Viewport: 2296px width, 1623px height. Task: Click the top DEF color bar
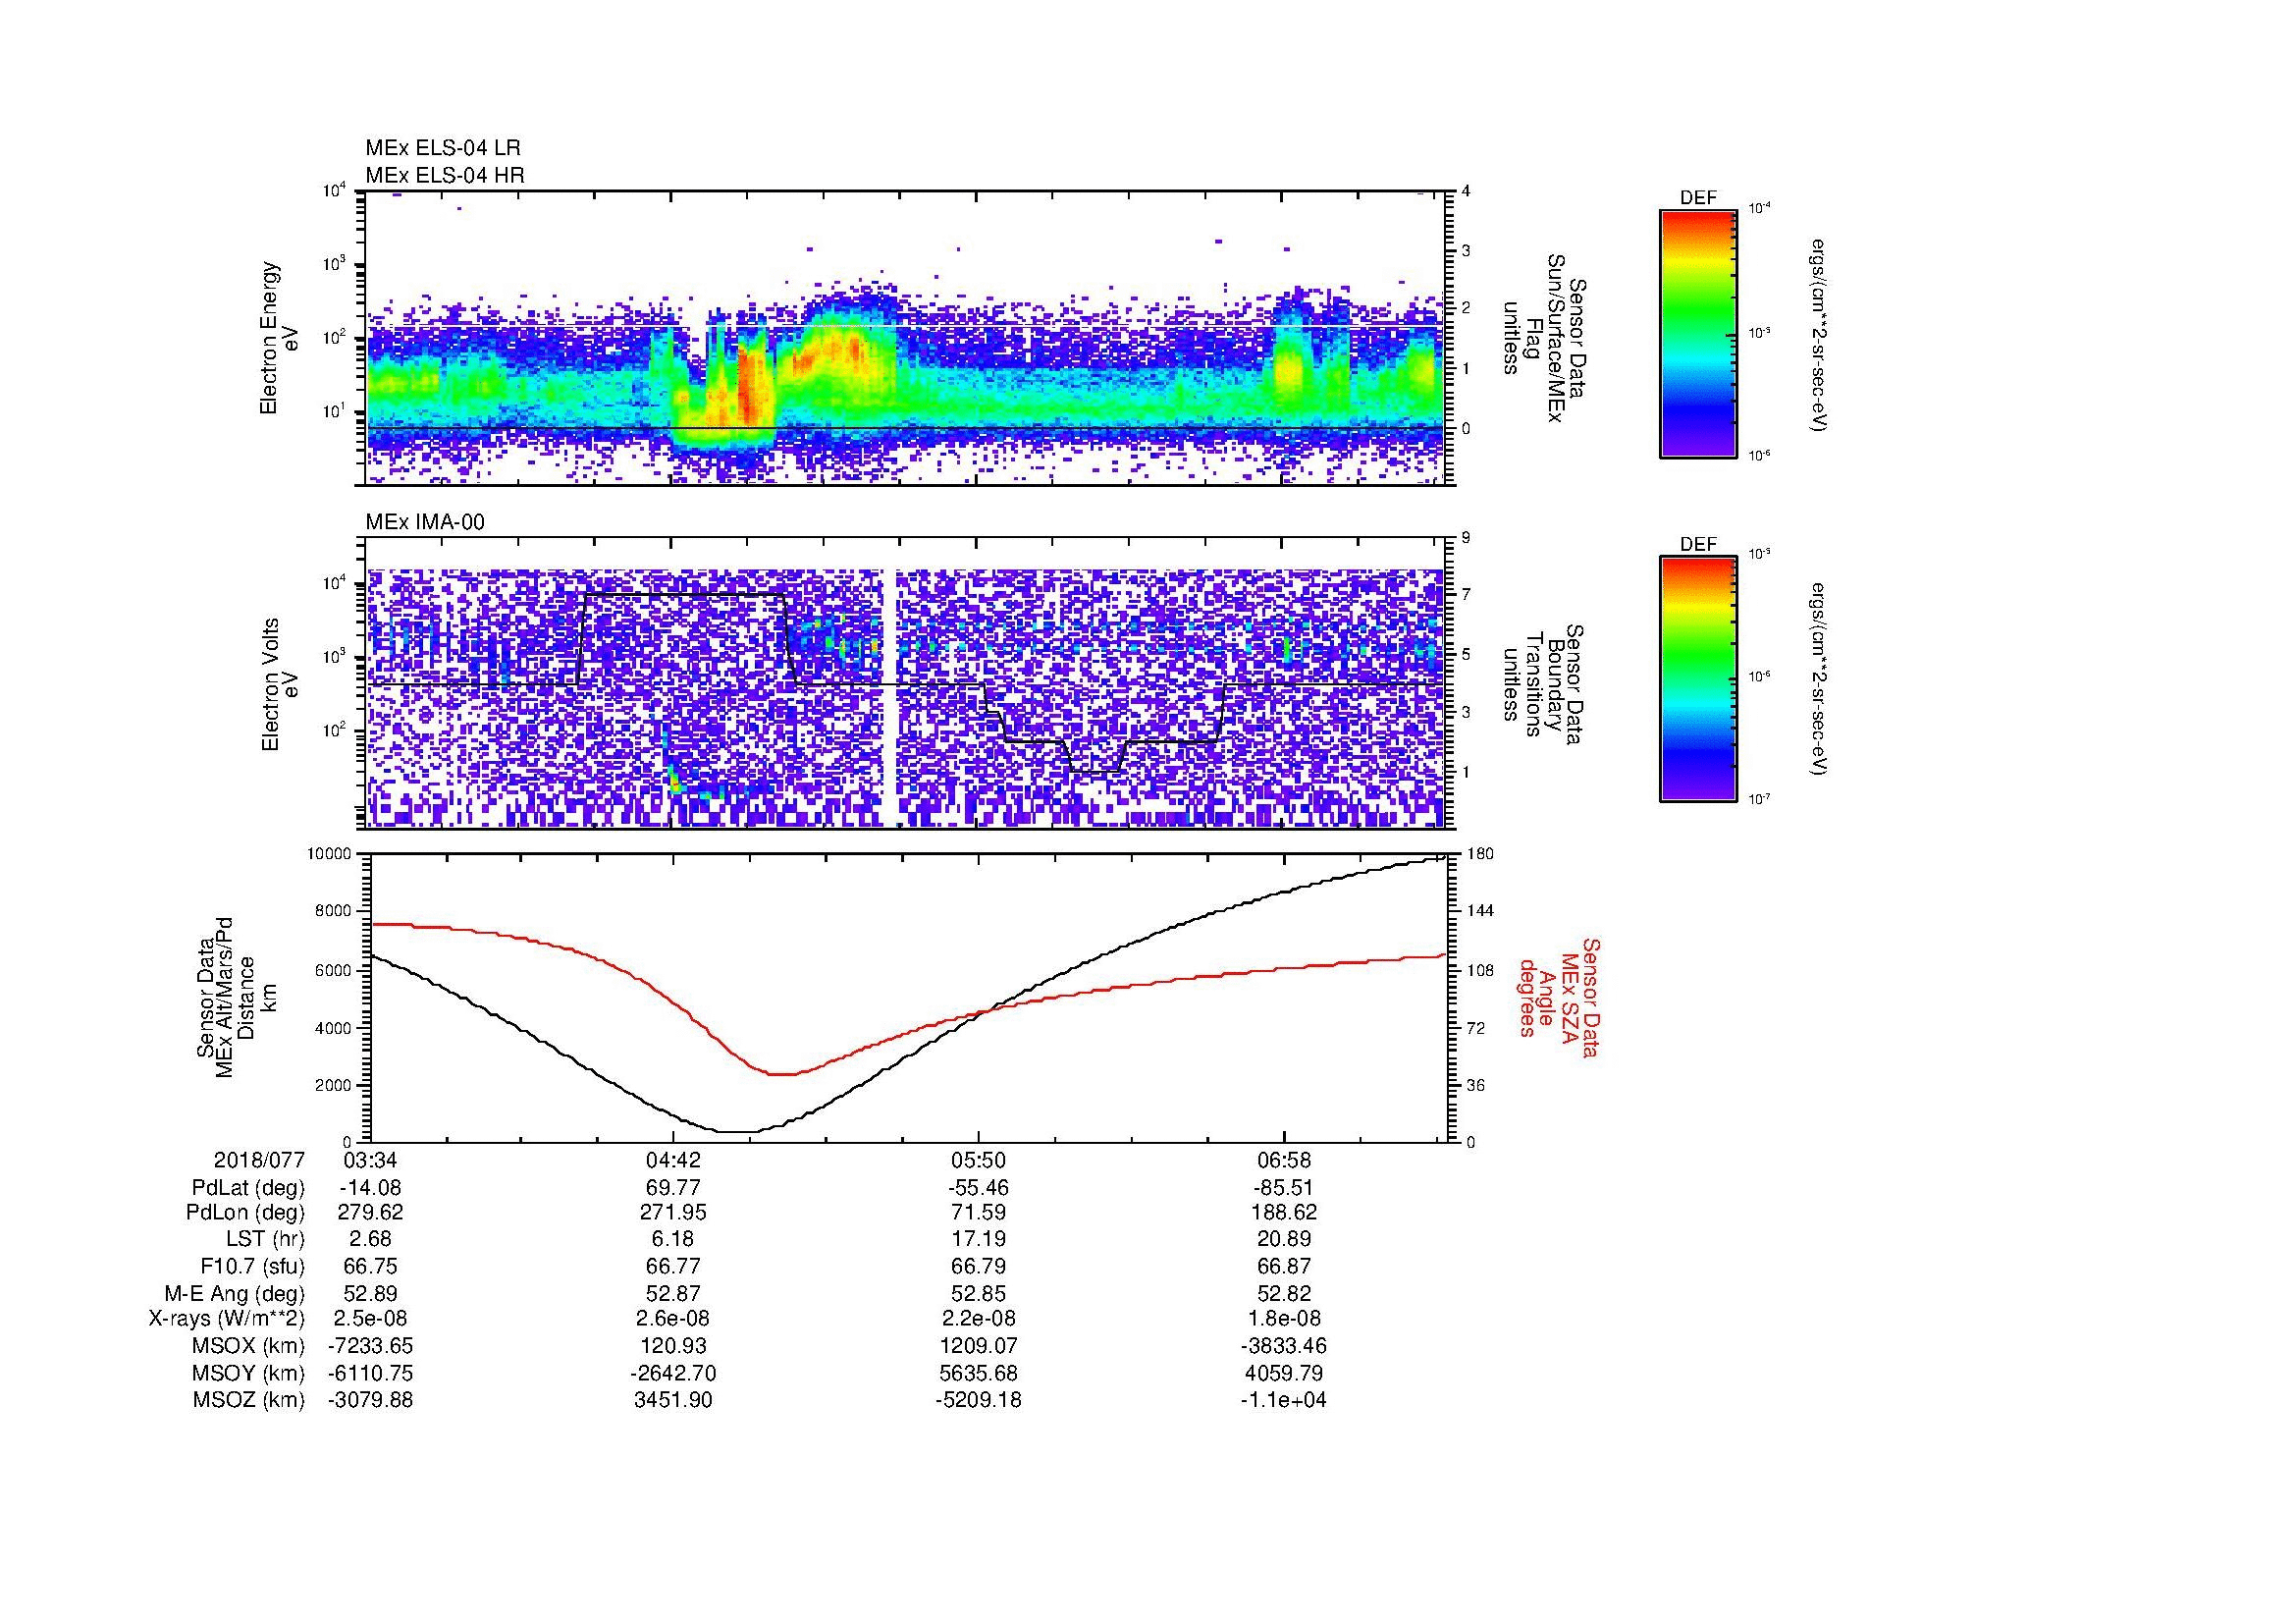(1698, 333)
